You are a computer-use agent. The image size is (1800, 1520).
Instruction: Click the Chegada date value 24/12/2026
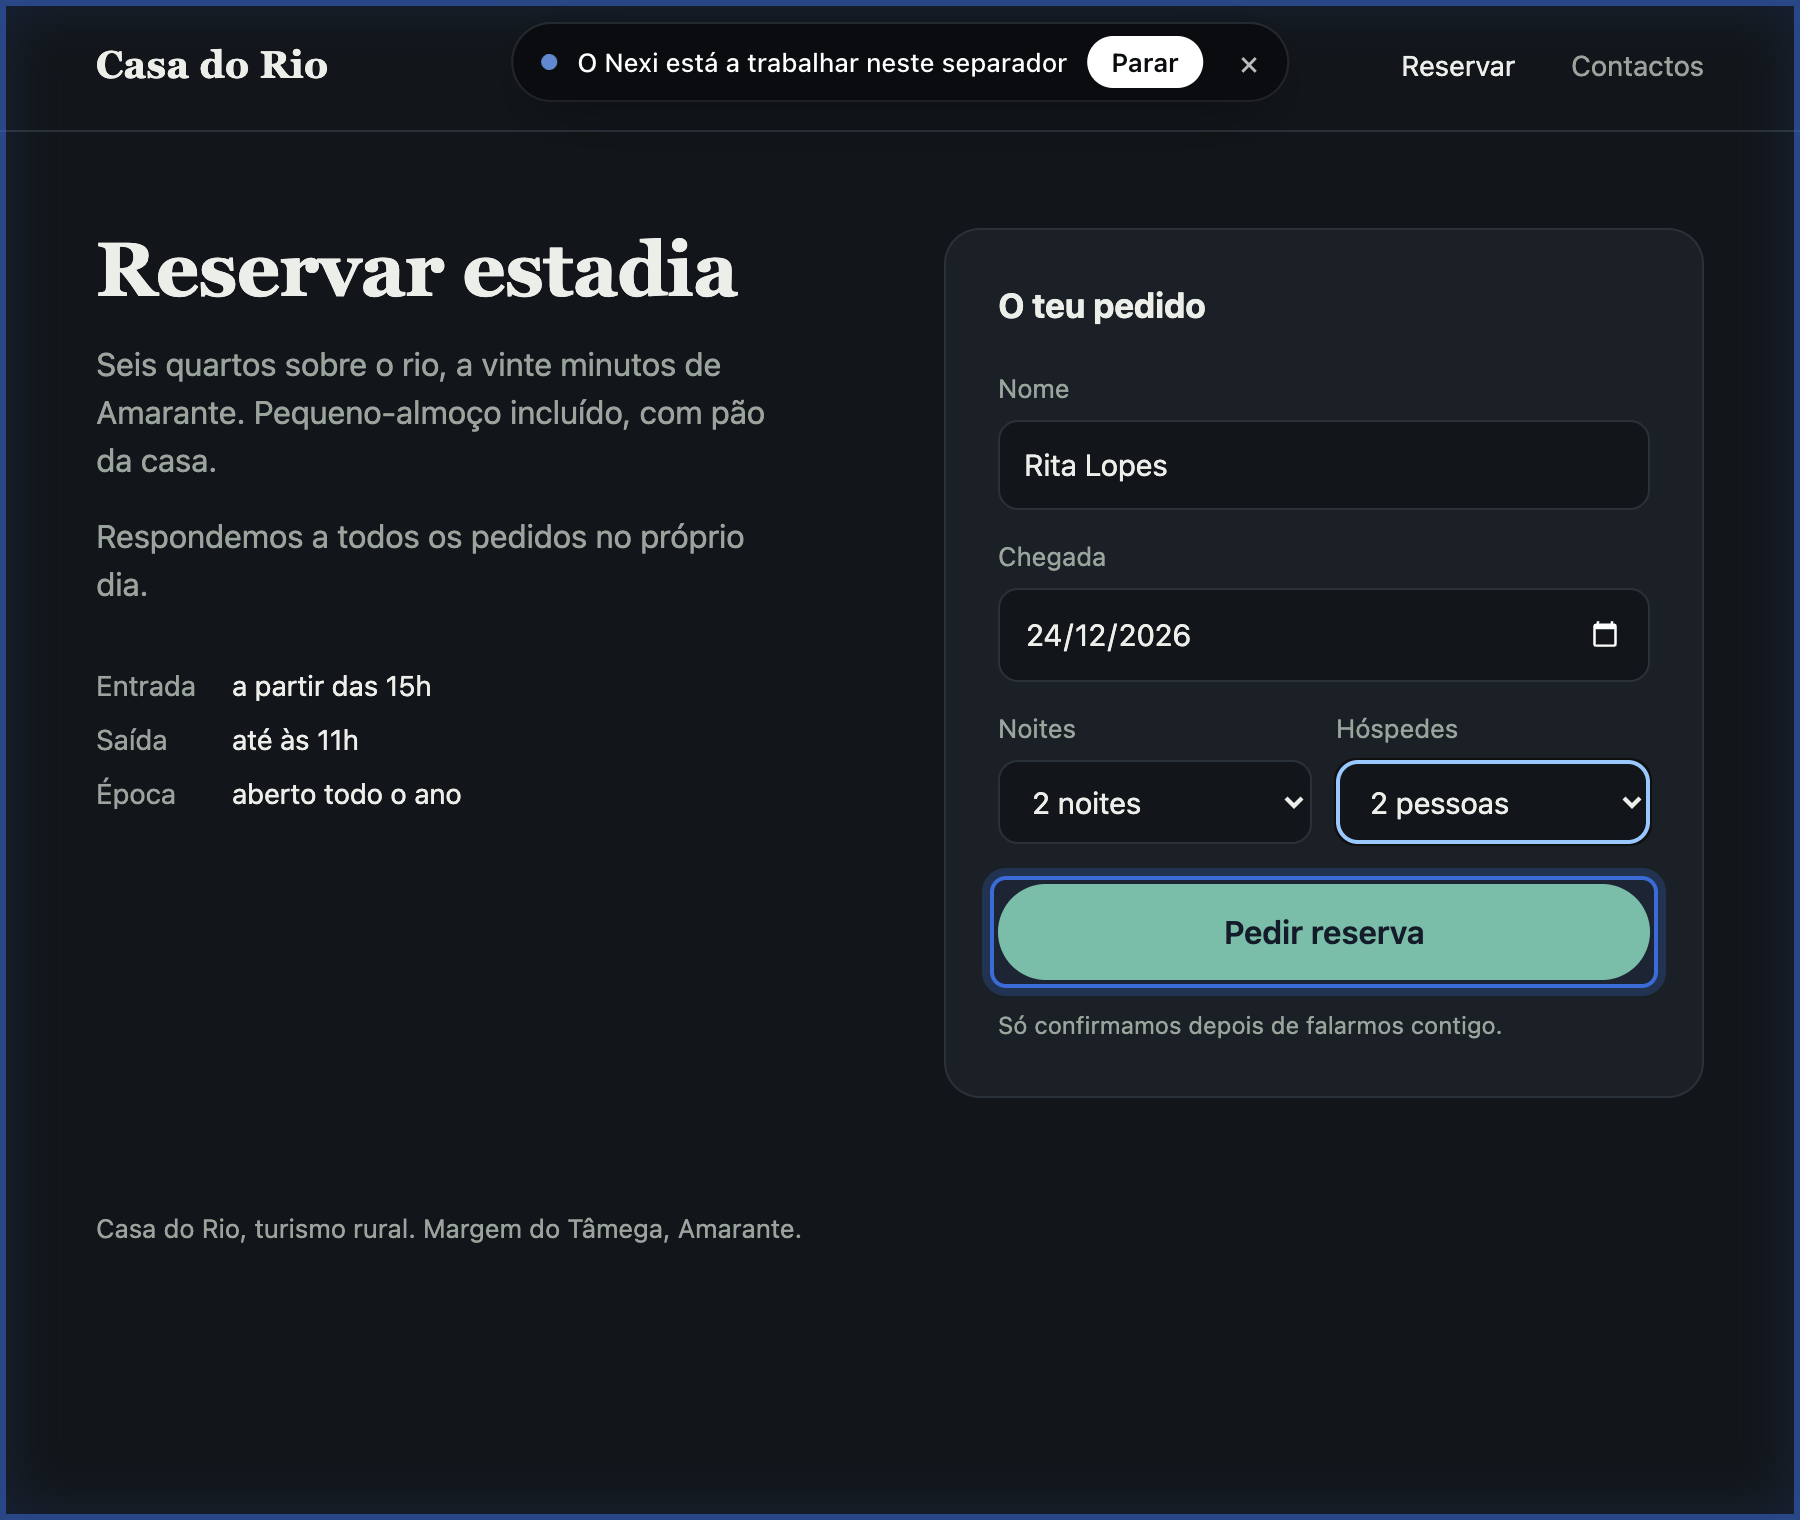[1108, 635]
